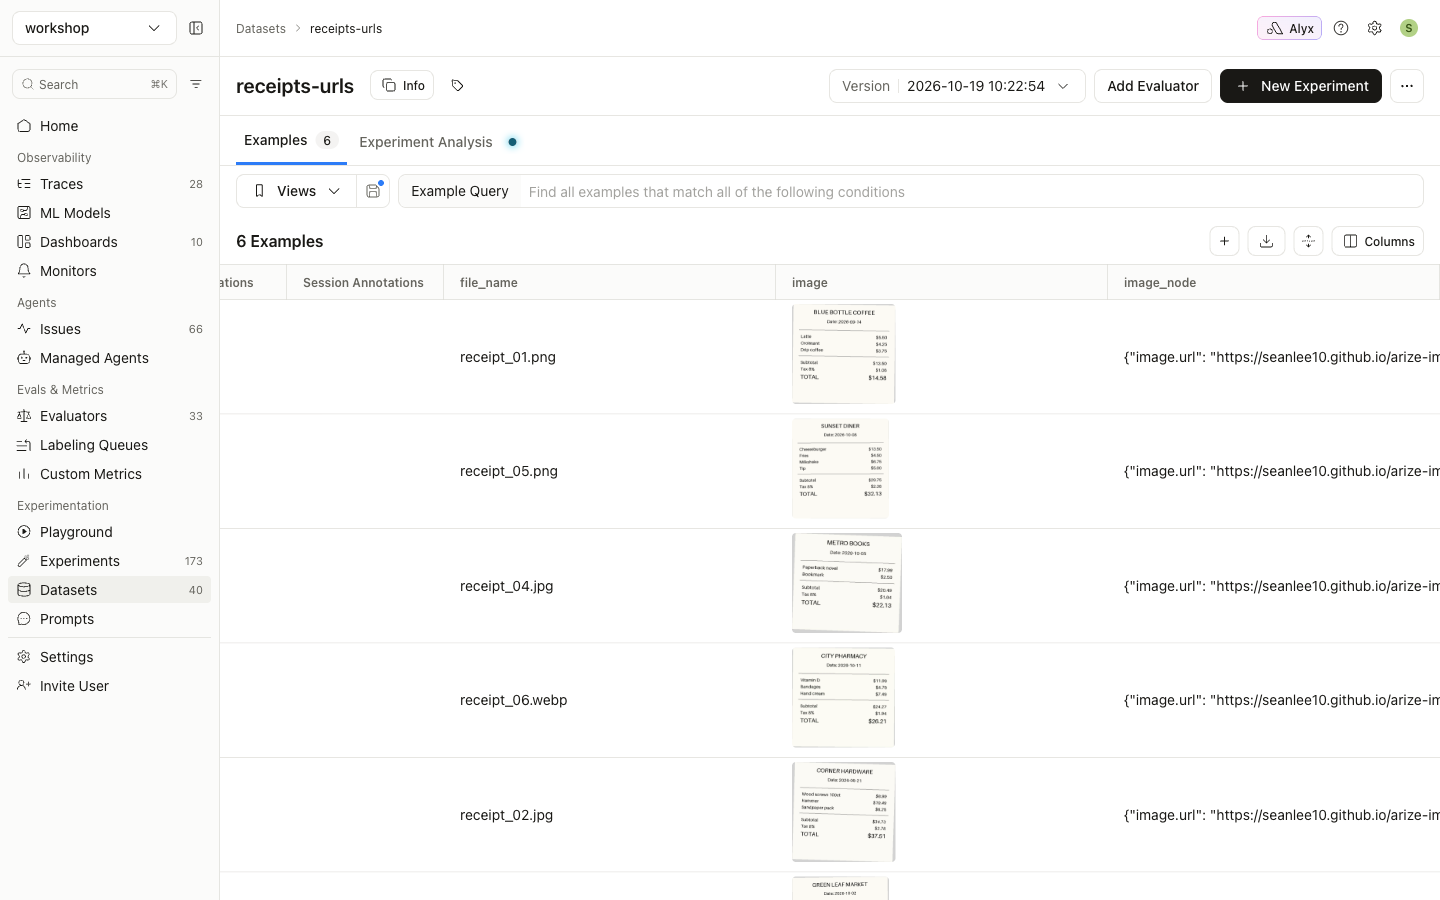Select the receipt_02.jpg file name cell

[x=609, y=815]
